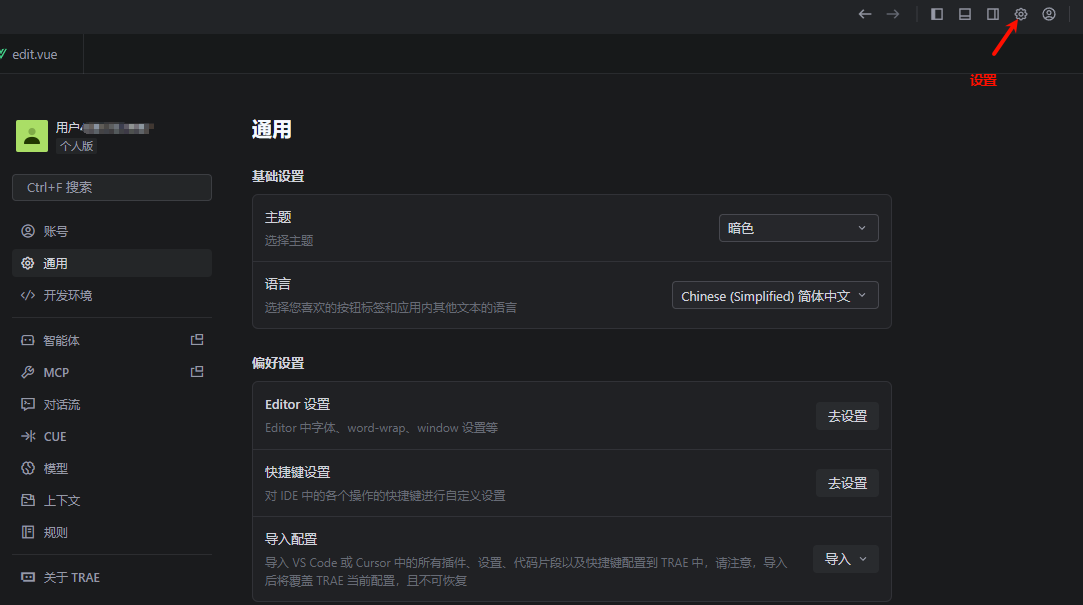
Task: Select the 通用 settings section
Action: [x=112, y=263]
